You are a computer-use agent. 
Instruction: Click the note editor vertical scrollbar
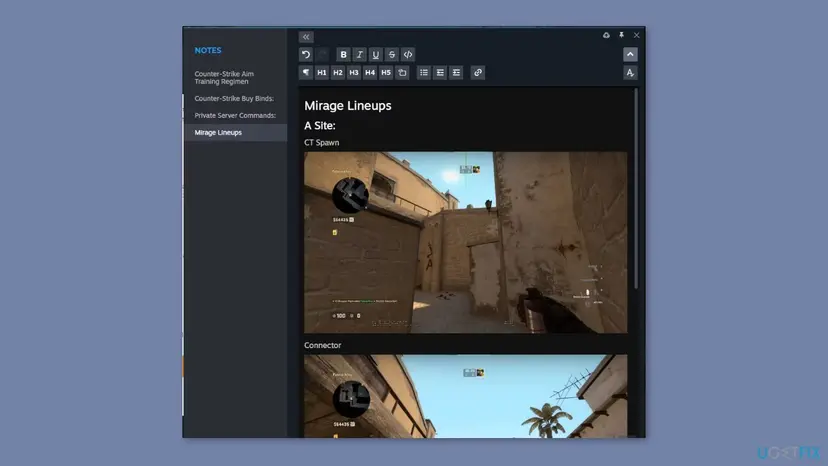click(636, 188)
